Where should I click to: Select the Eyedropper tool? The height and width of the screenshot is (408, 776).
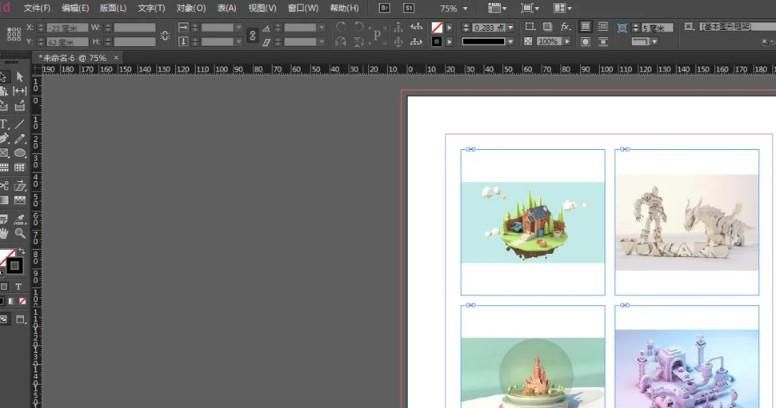(x=20, y=218)
